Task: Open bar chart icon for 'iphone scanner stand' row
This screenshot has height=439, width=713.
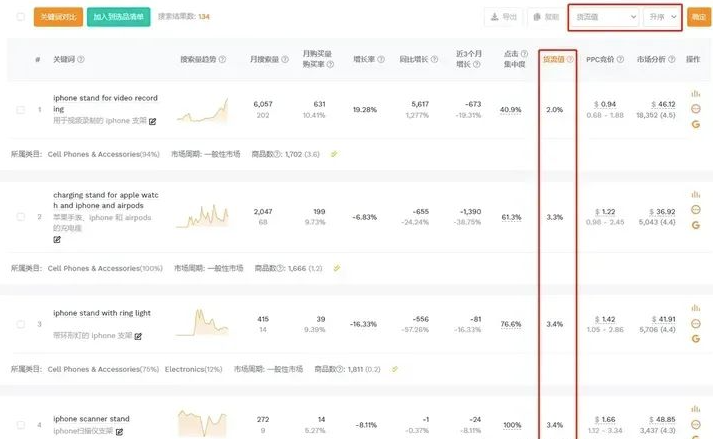Action: point(695,409)
